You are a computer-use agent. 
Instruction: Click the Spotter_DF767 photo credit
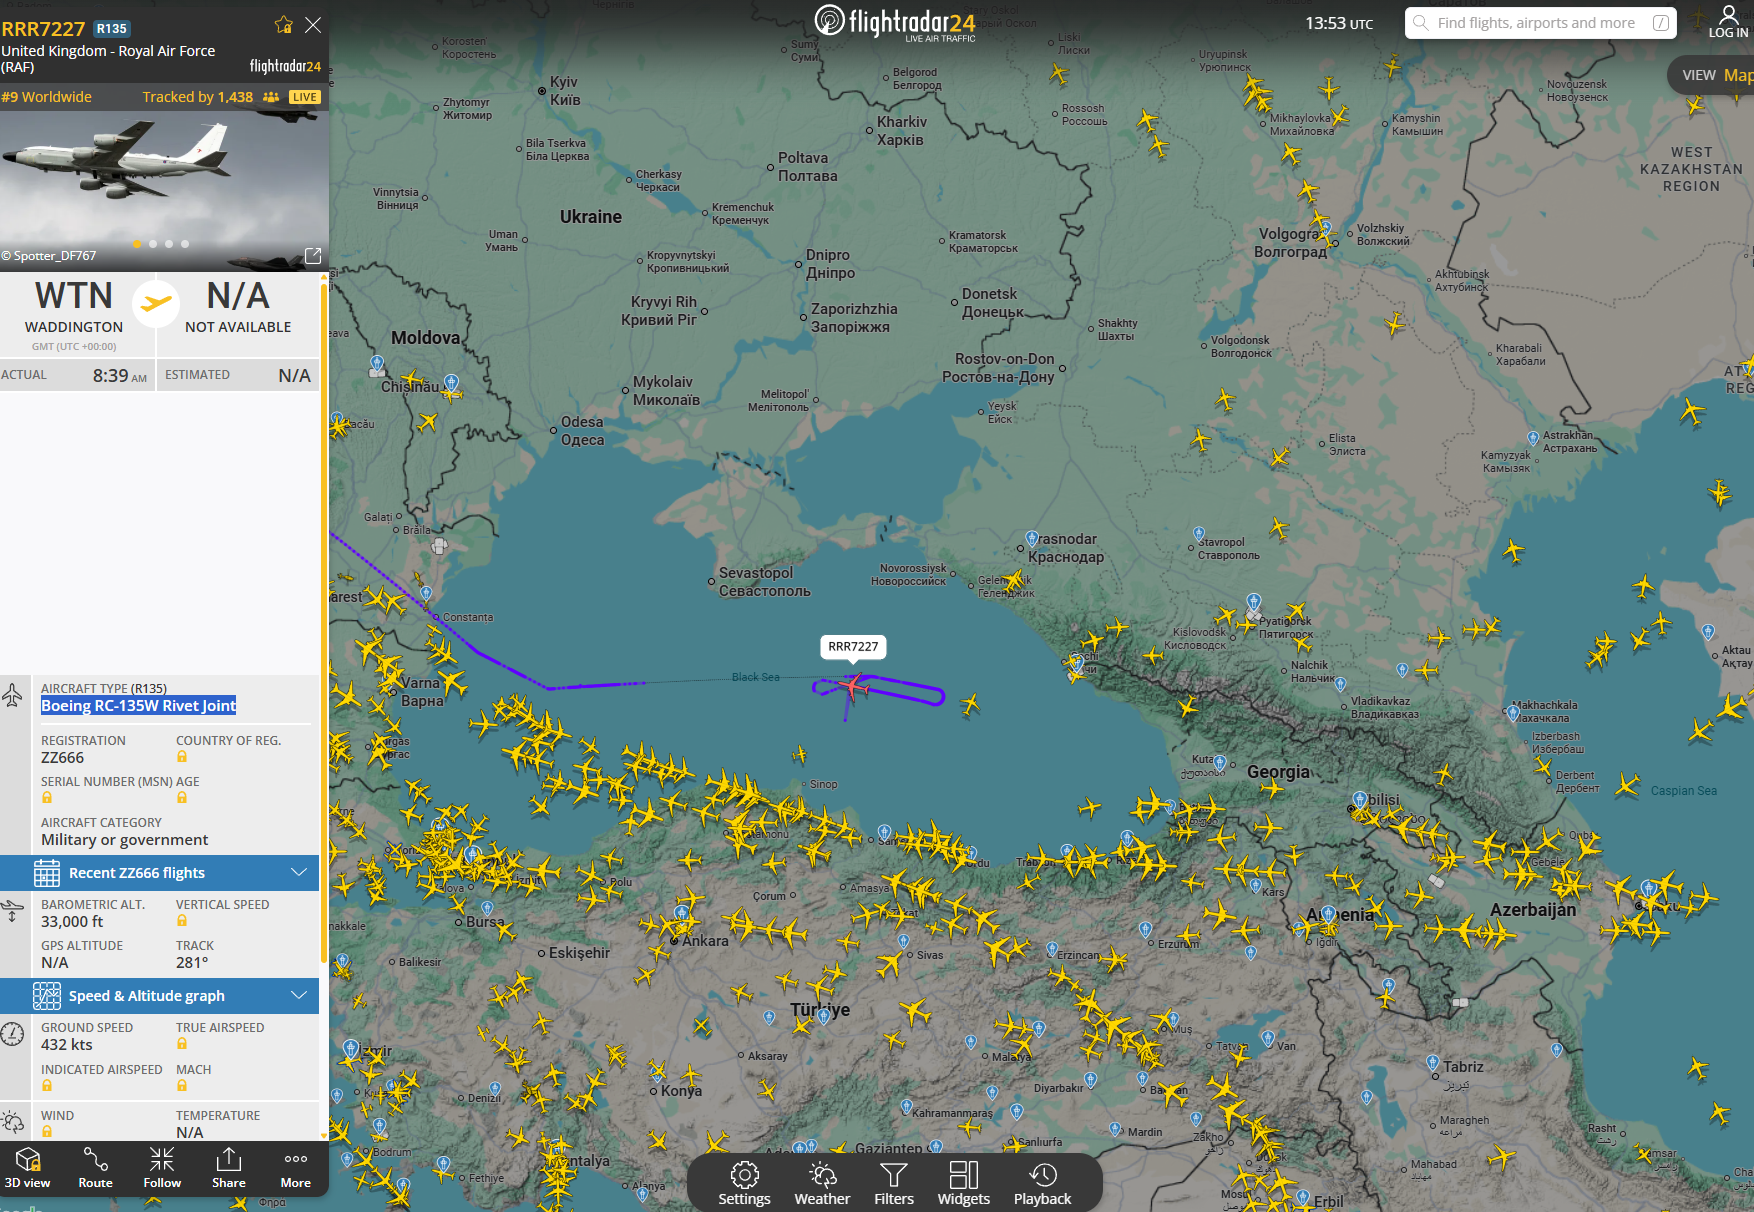tap(49, 256)
